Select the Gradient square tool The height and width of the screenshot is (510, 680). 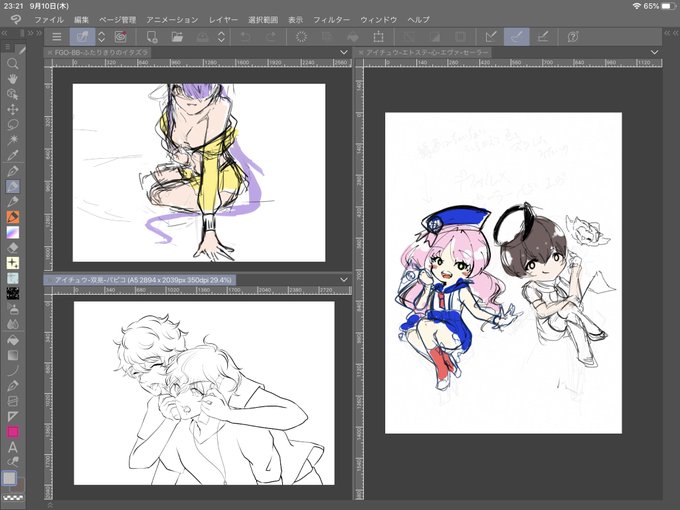(13, 356)
